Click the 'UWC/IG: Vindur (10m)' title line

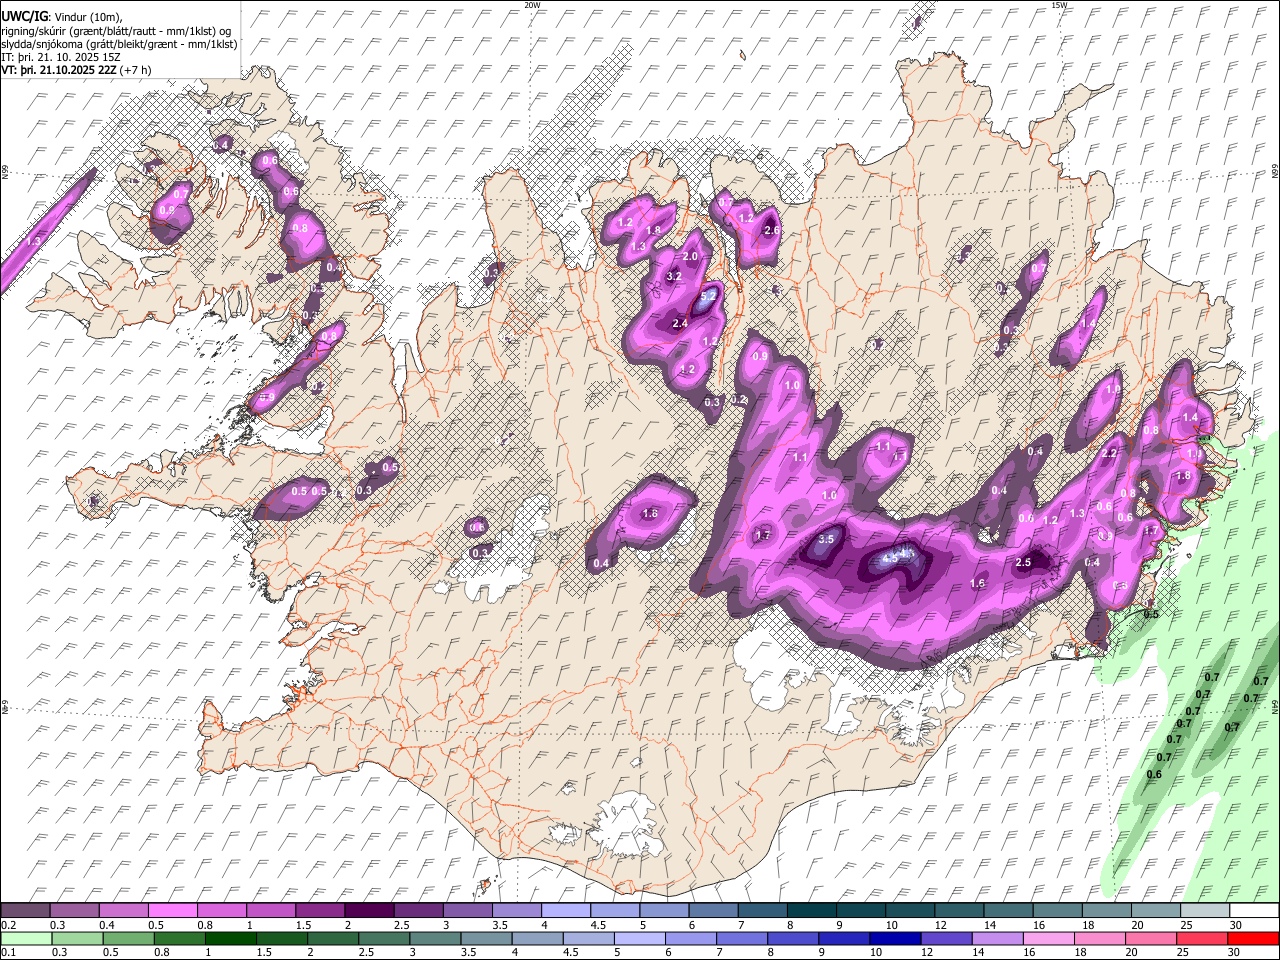(x=61, y=17)
